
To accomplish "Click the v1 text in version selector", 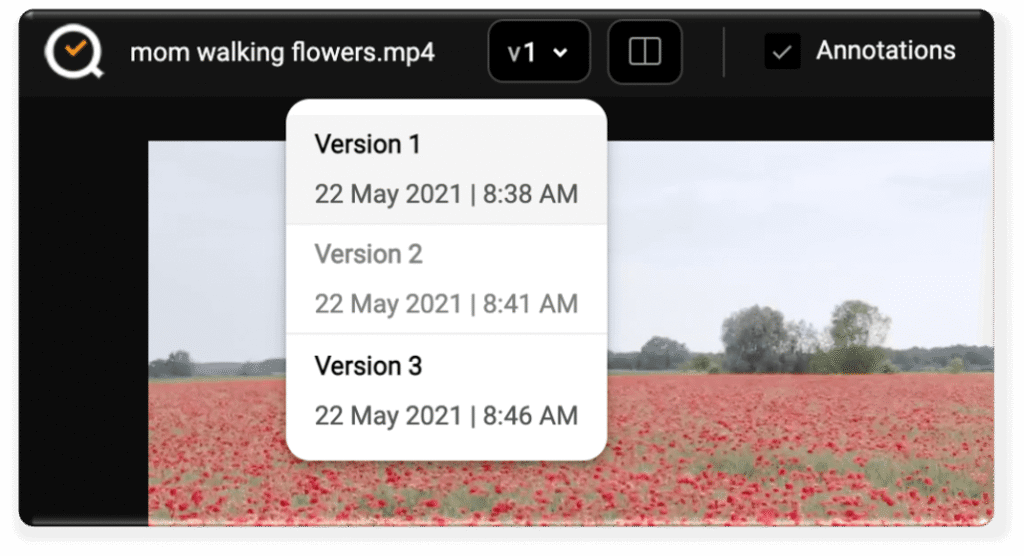I will (524, 52).
